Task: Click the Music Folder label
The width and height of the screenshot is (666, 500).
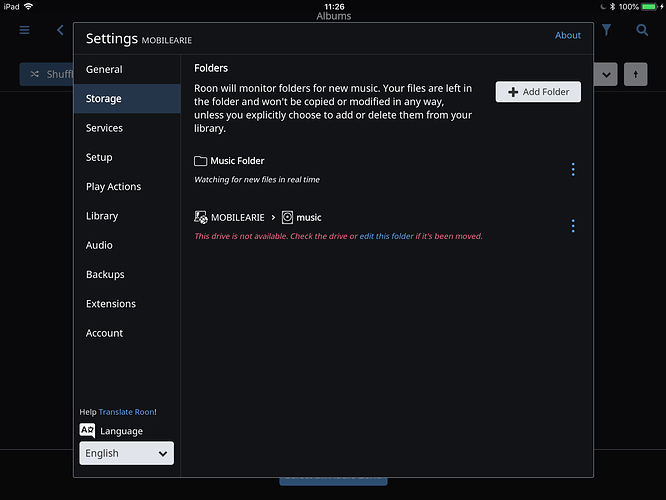Action: (x=237, y=161)
